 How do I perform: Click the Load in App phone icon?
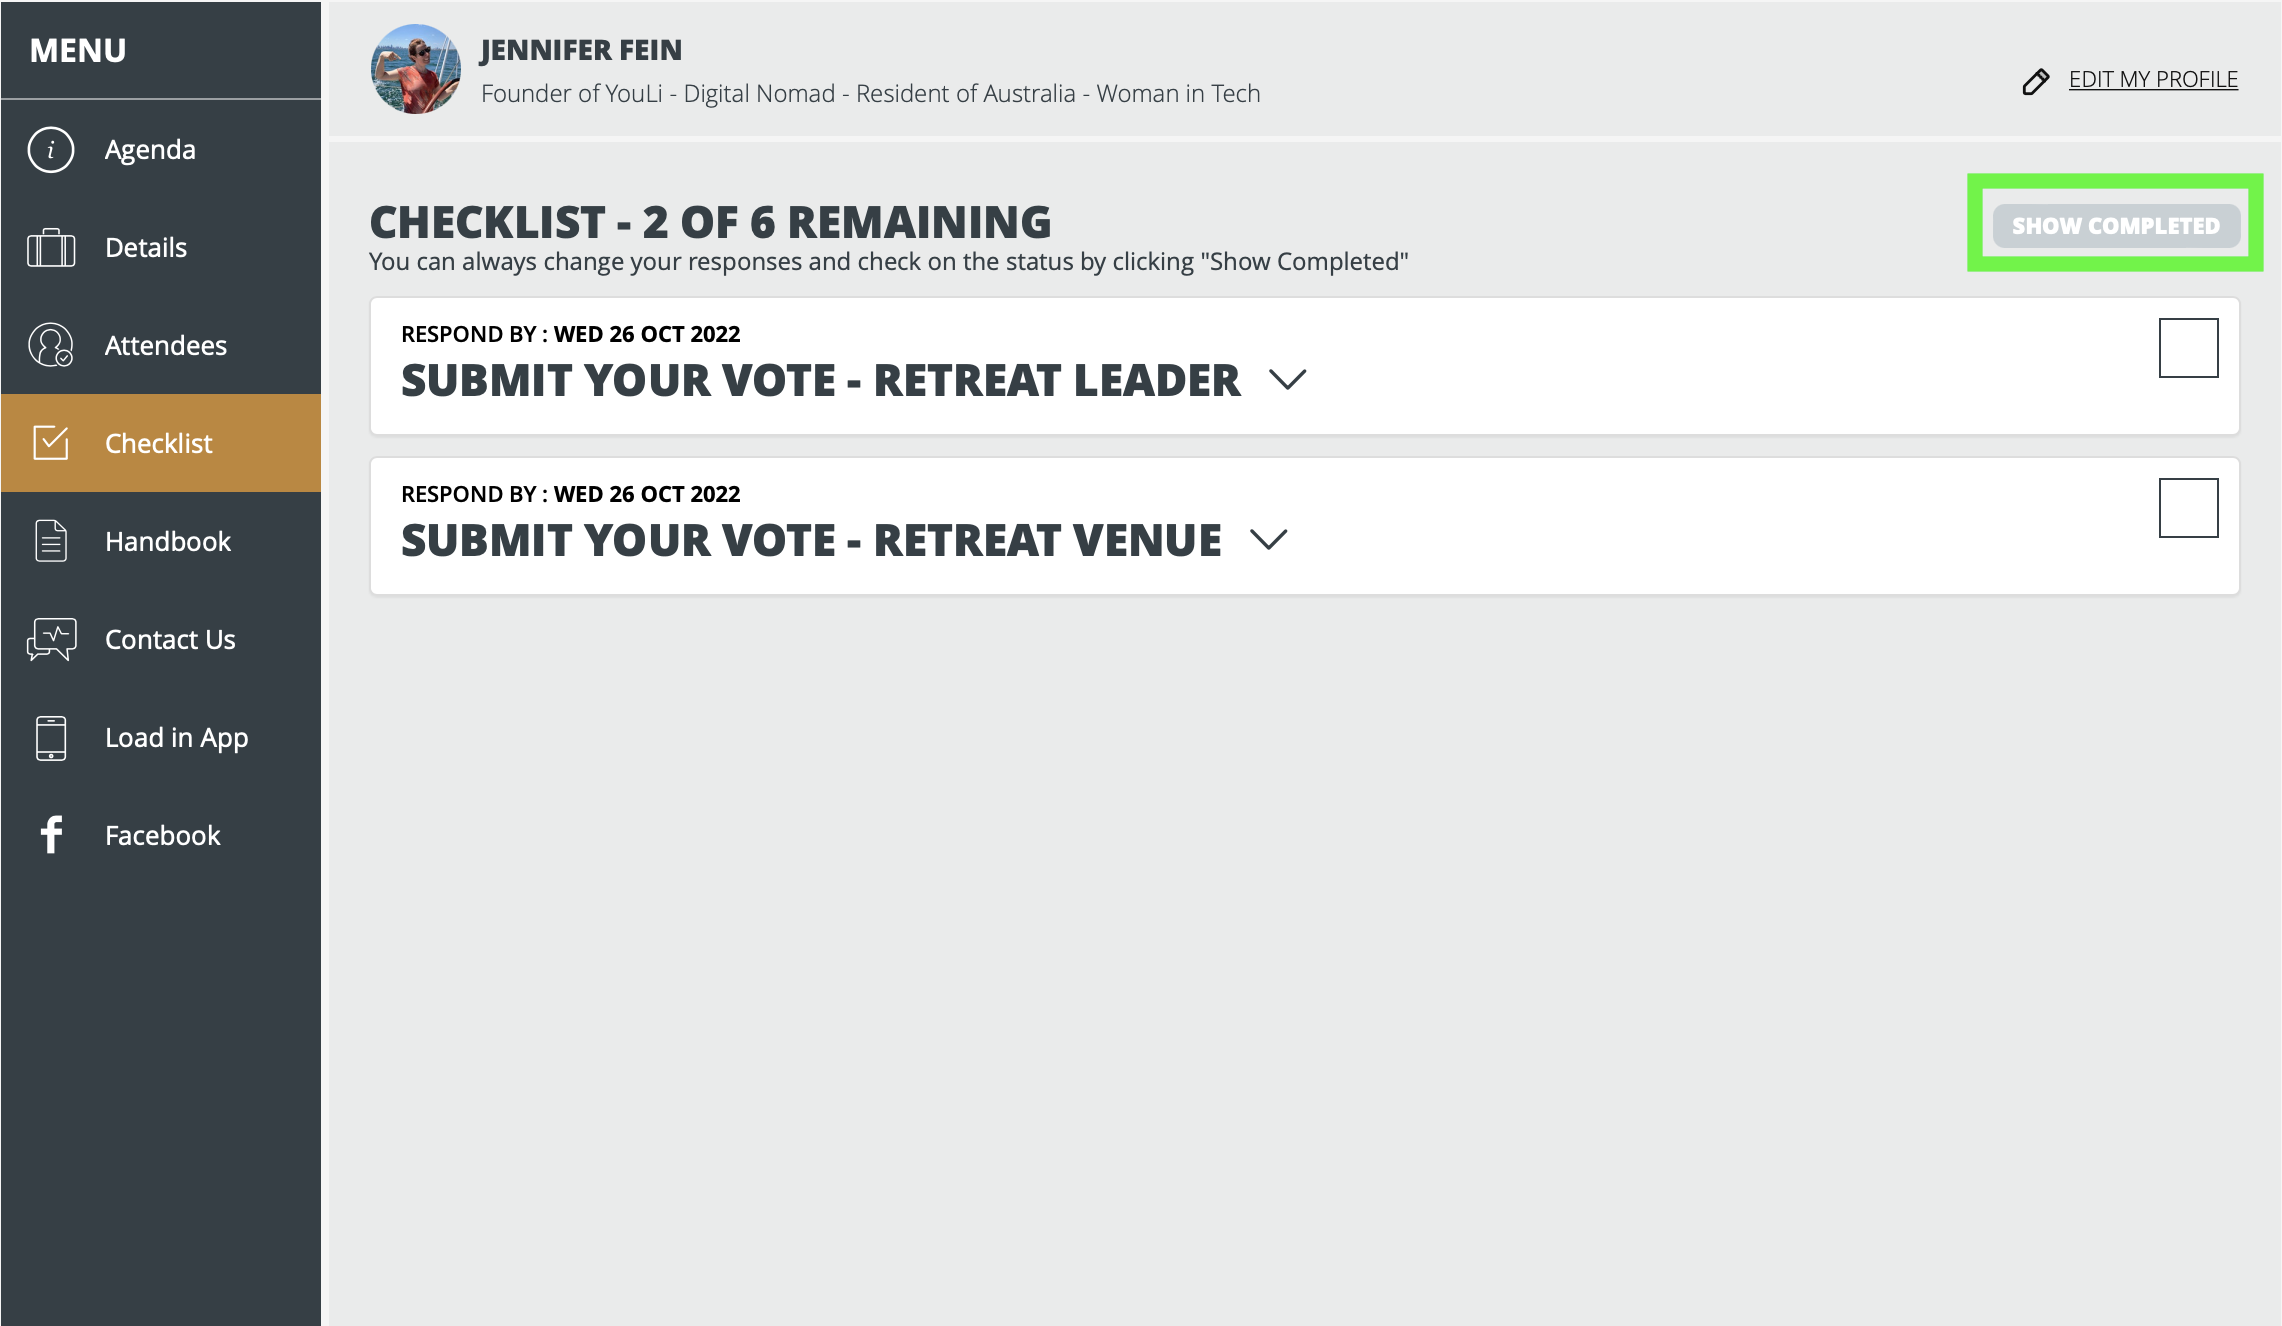tap(51, 738)
